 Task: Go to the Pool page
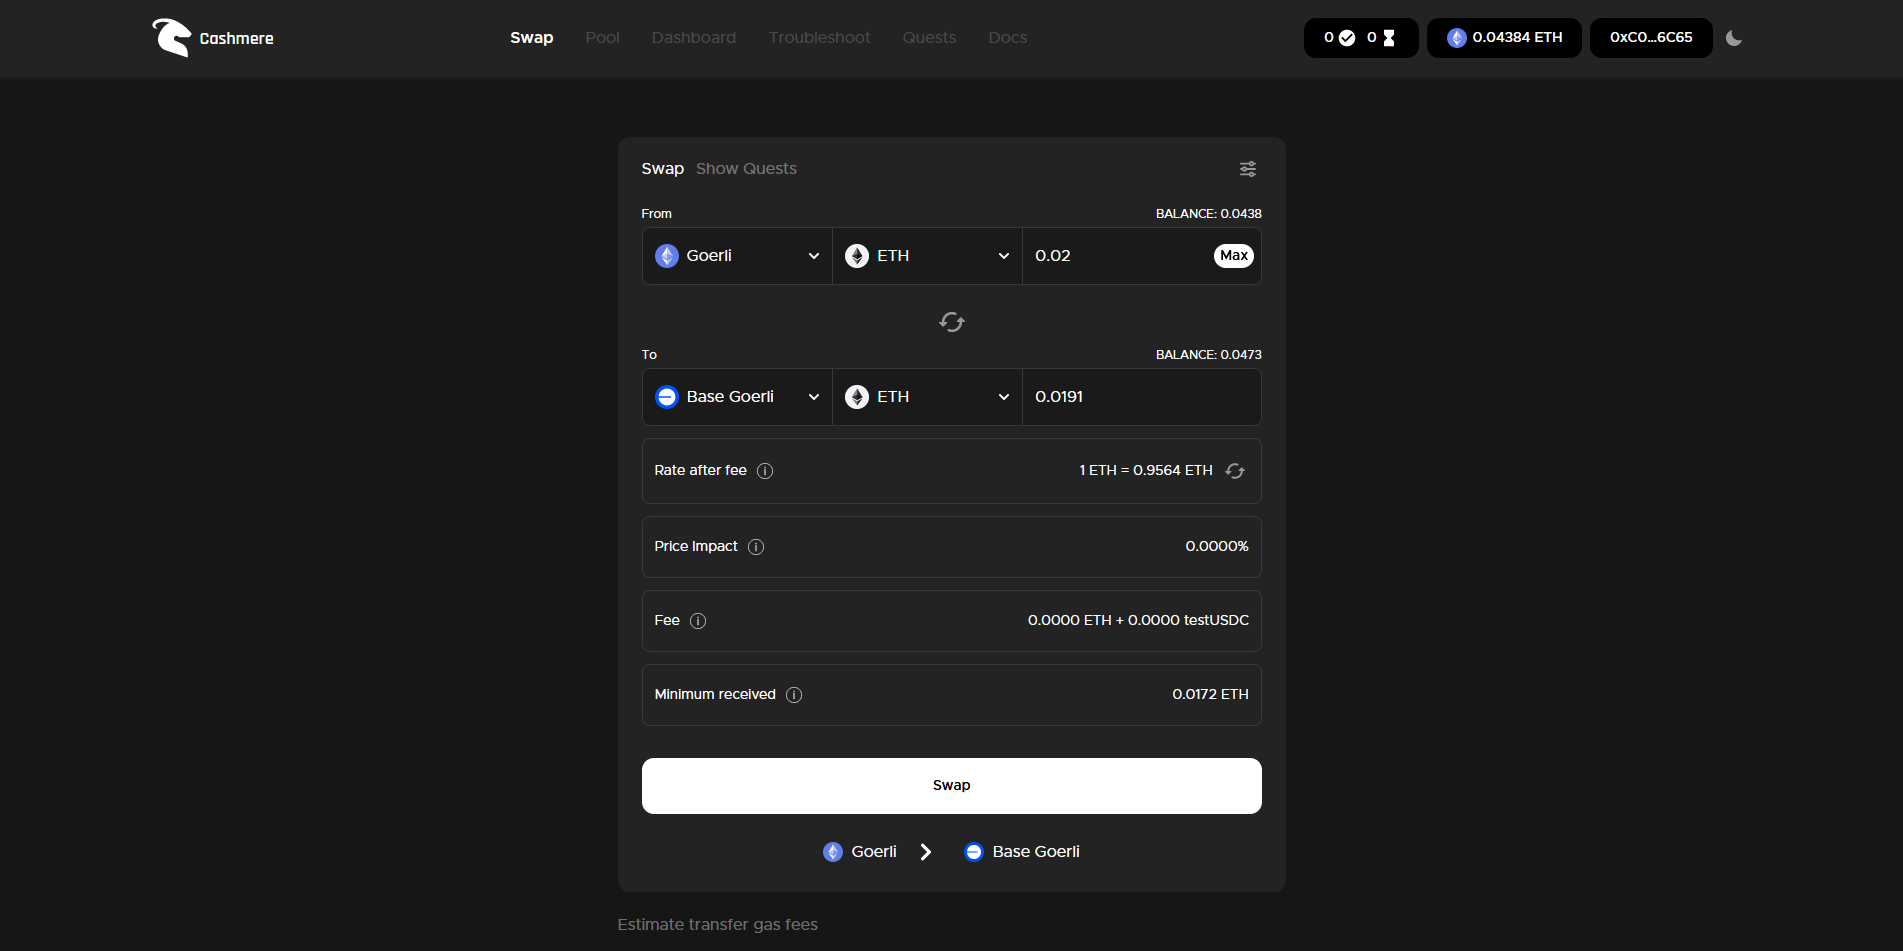click(602, 38)
